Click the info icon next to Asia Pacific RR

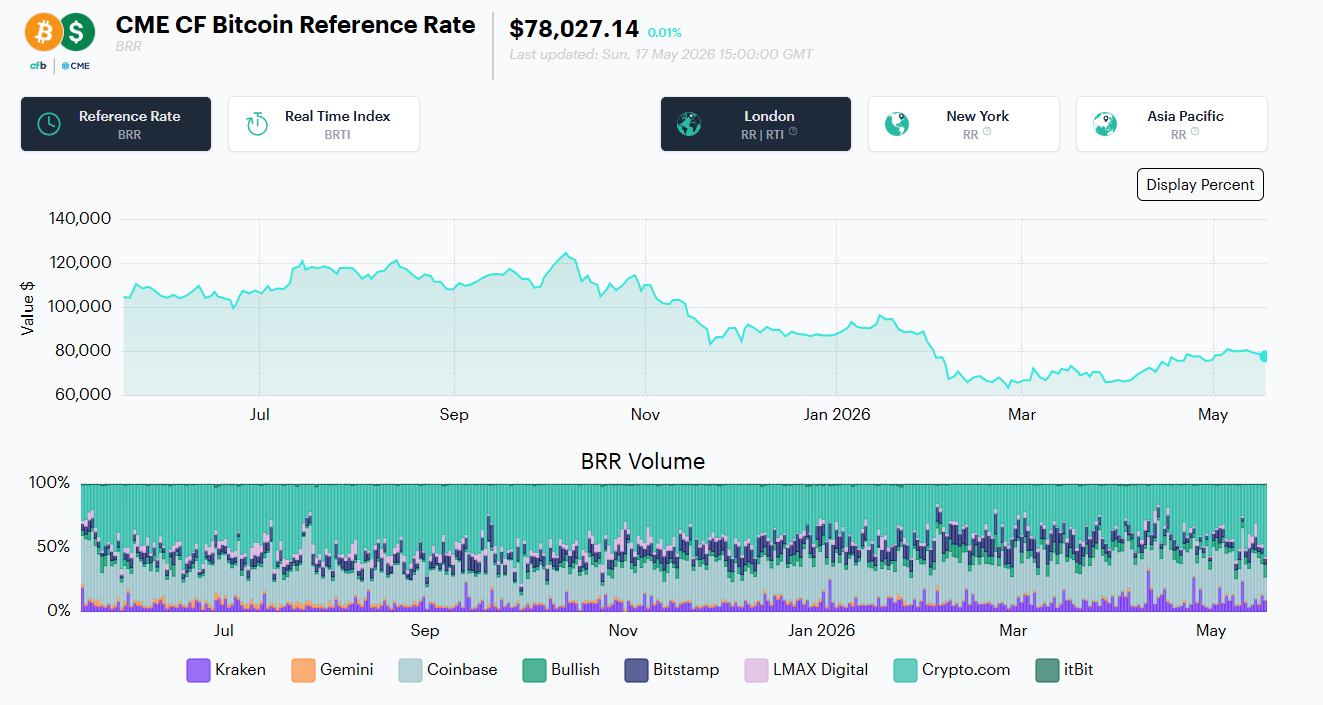pos(1194,132)
